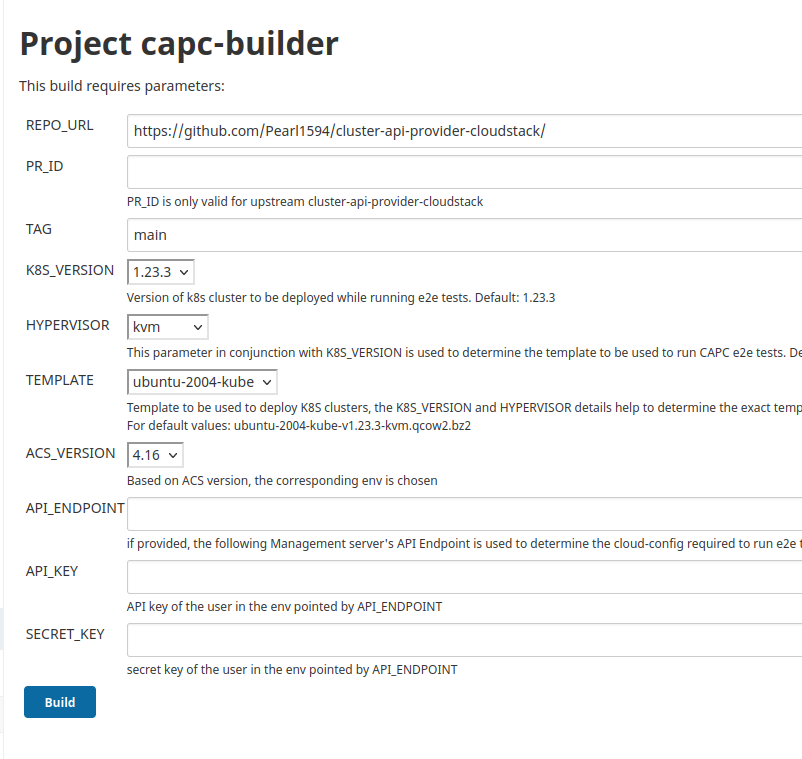Open the K8S_VERSION dropdown showing 1.23.3
The image size is (802, 759).
point(161,272)
